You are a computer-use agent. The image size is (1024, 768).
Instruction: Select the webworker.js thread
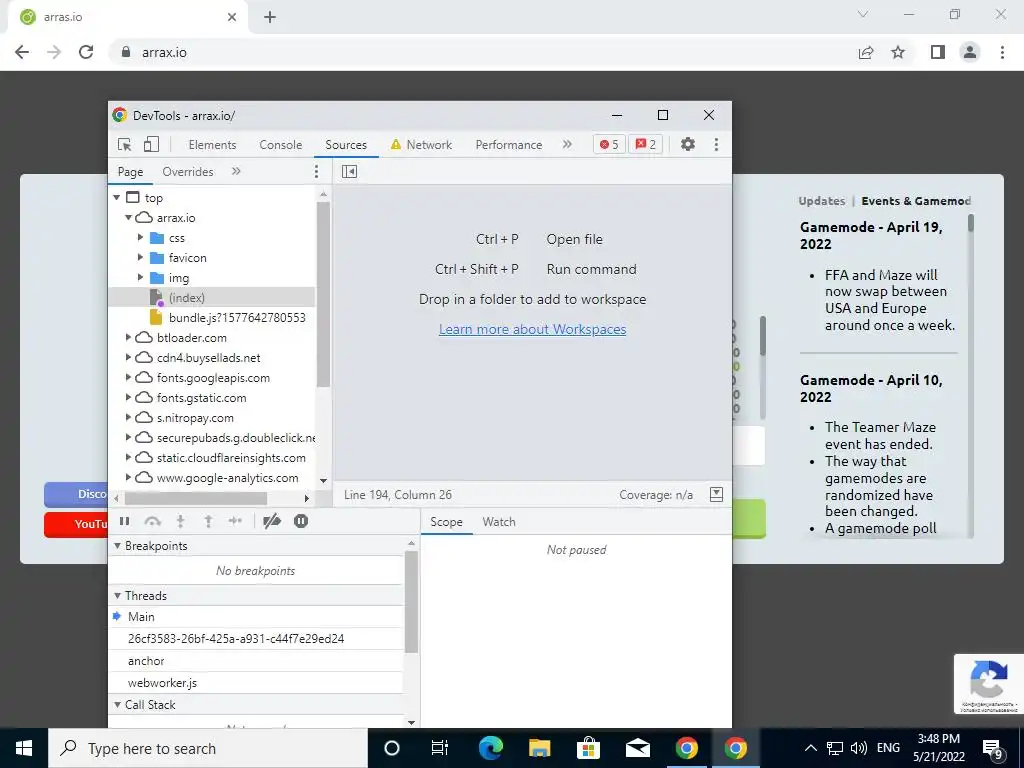click(x=257, y=682)
